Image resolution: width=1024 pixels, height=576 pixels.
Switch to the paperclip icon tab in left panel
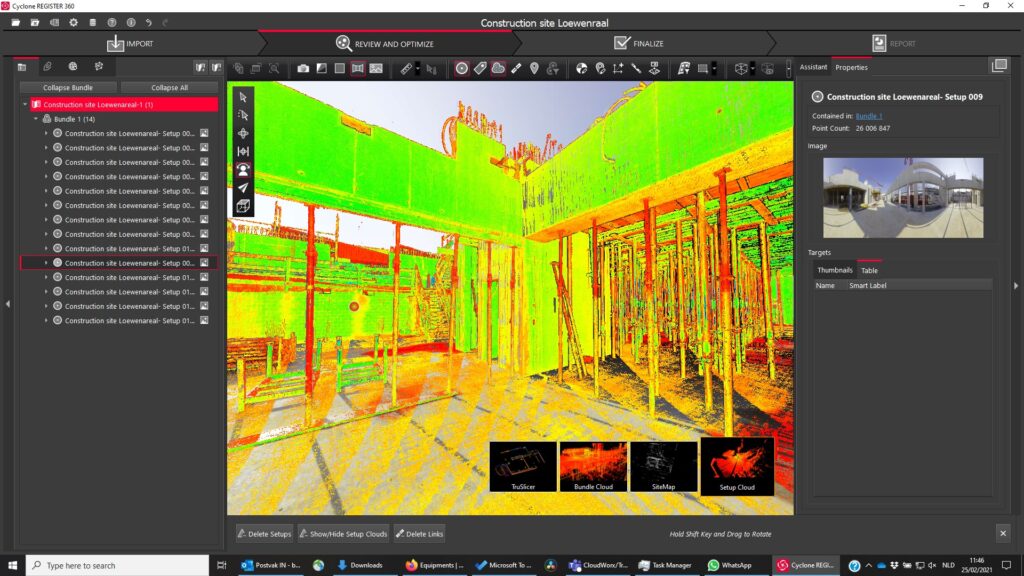click(x=47, y=67)
